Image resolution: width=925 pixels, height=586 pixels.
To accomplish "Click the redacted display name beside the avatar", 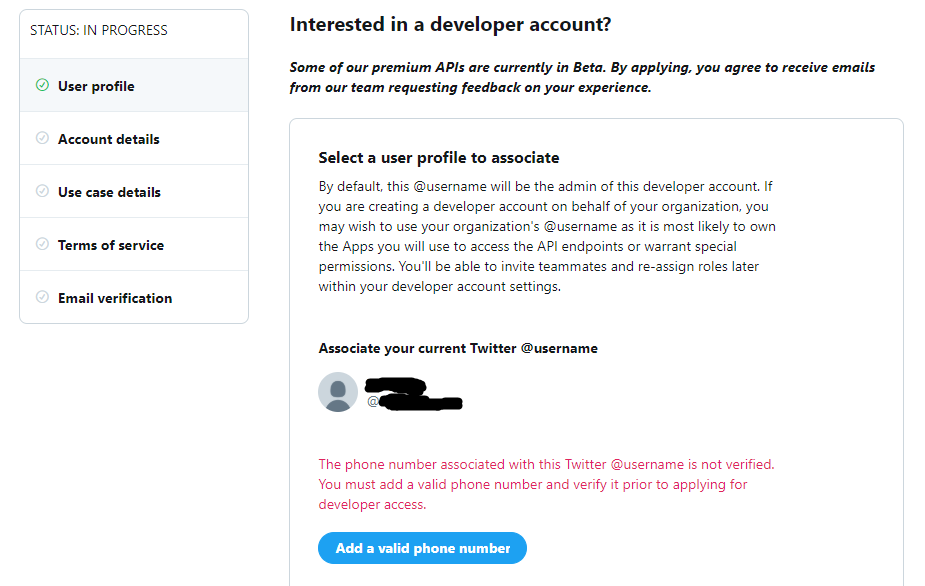I will point(395,385).
